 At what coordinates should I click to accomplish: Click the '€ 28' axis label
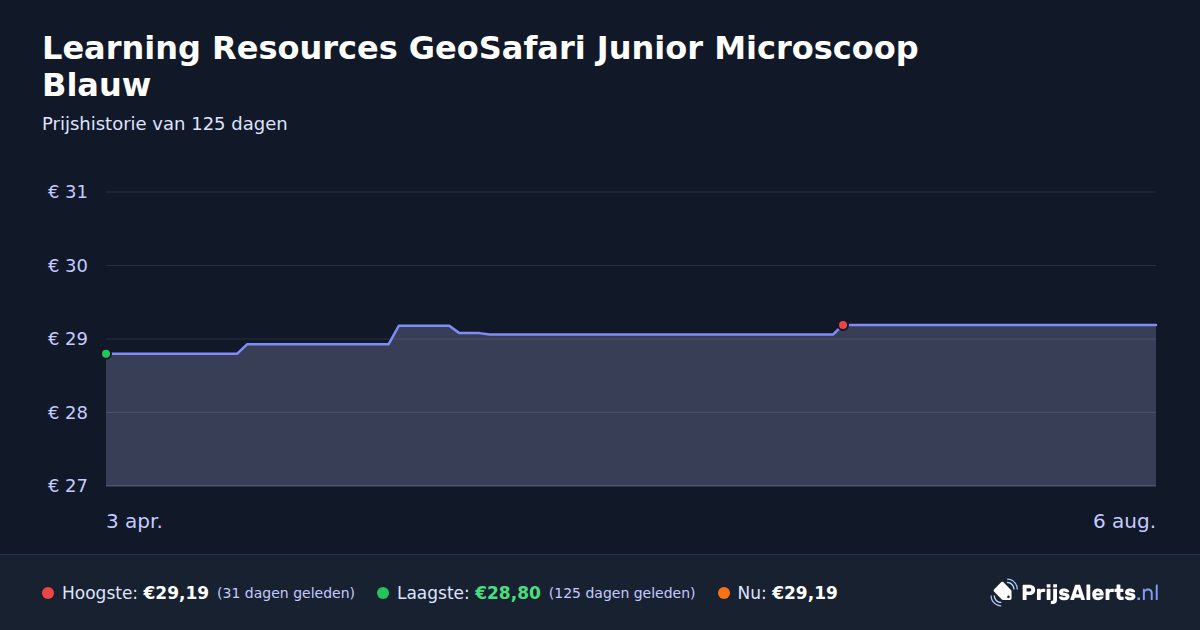click(68, 413)
